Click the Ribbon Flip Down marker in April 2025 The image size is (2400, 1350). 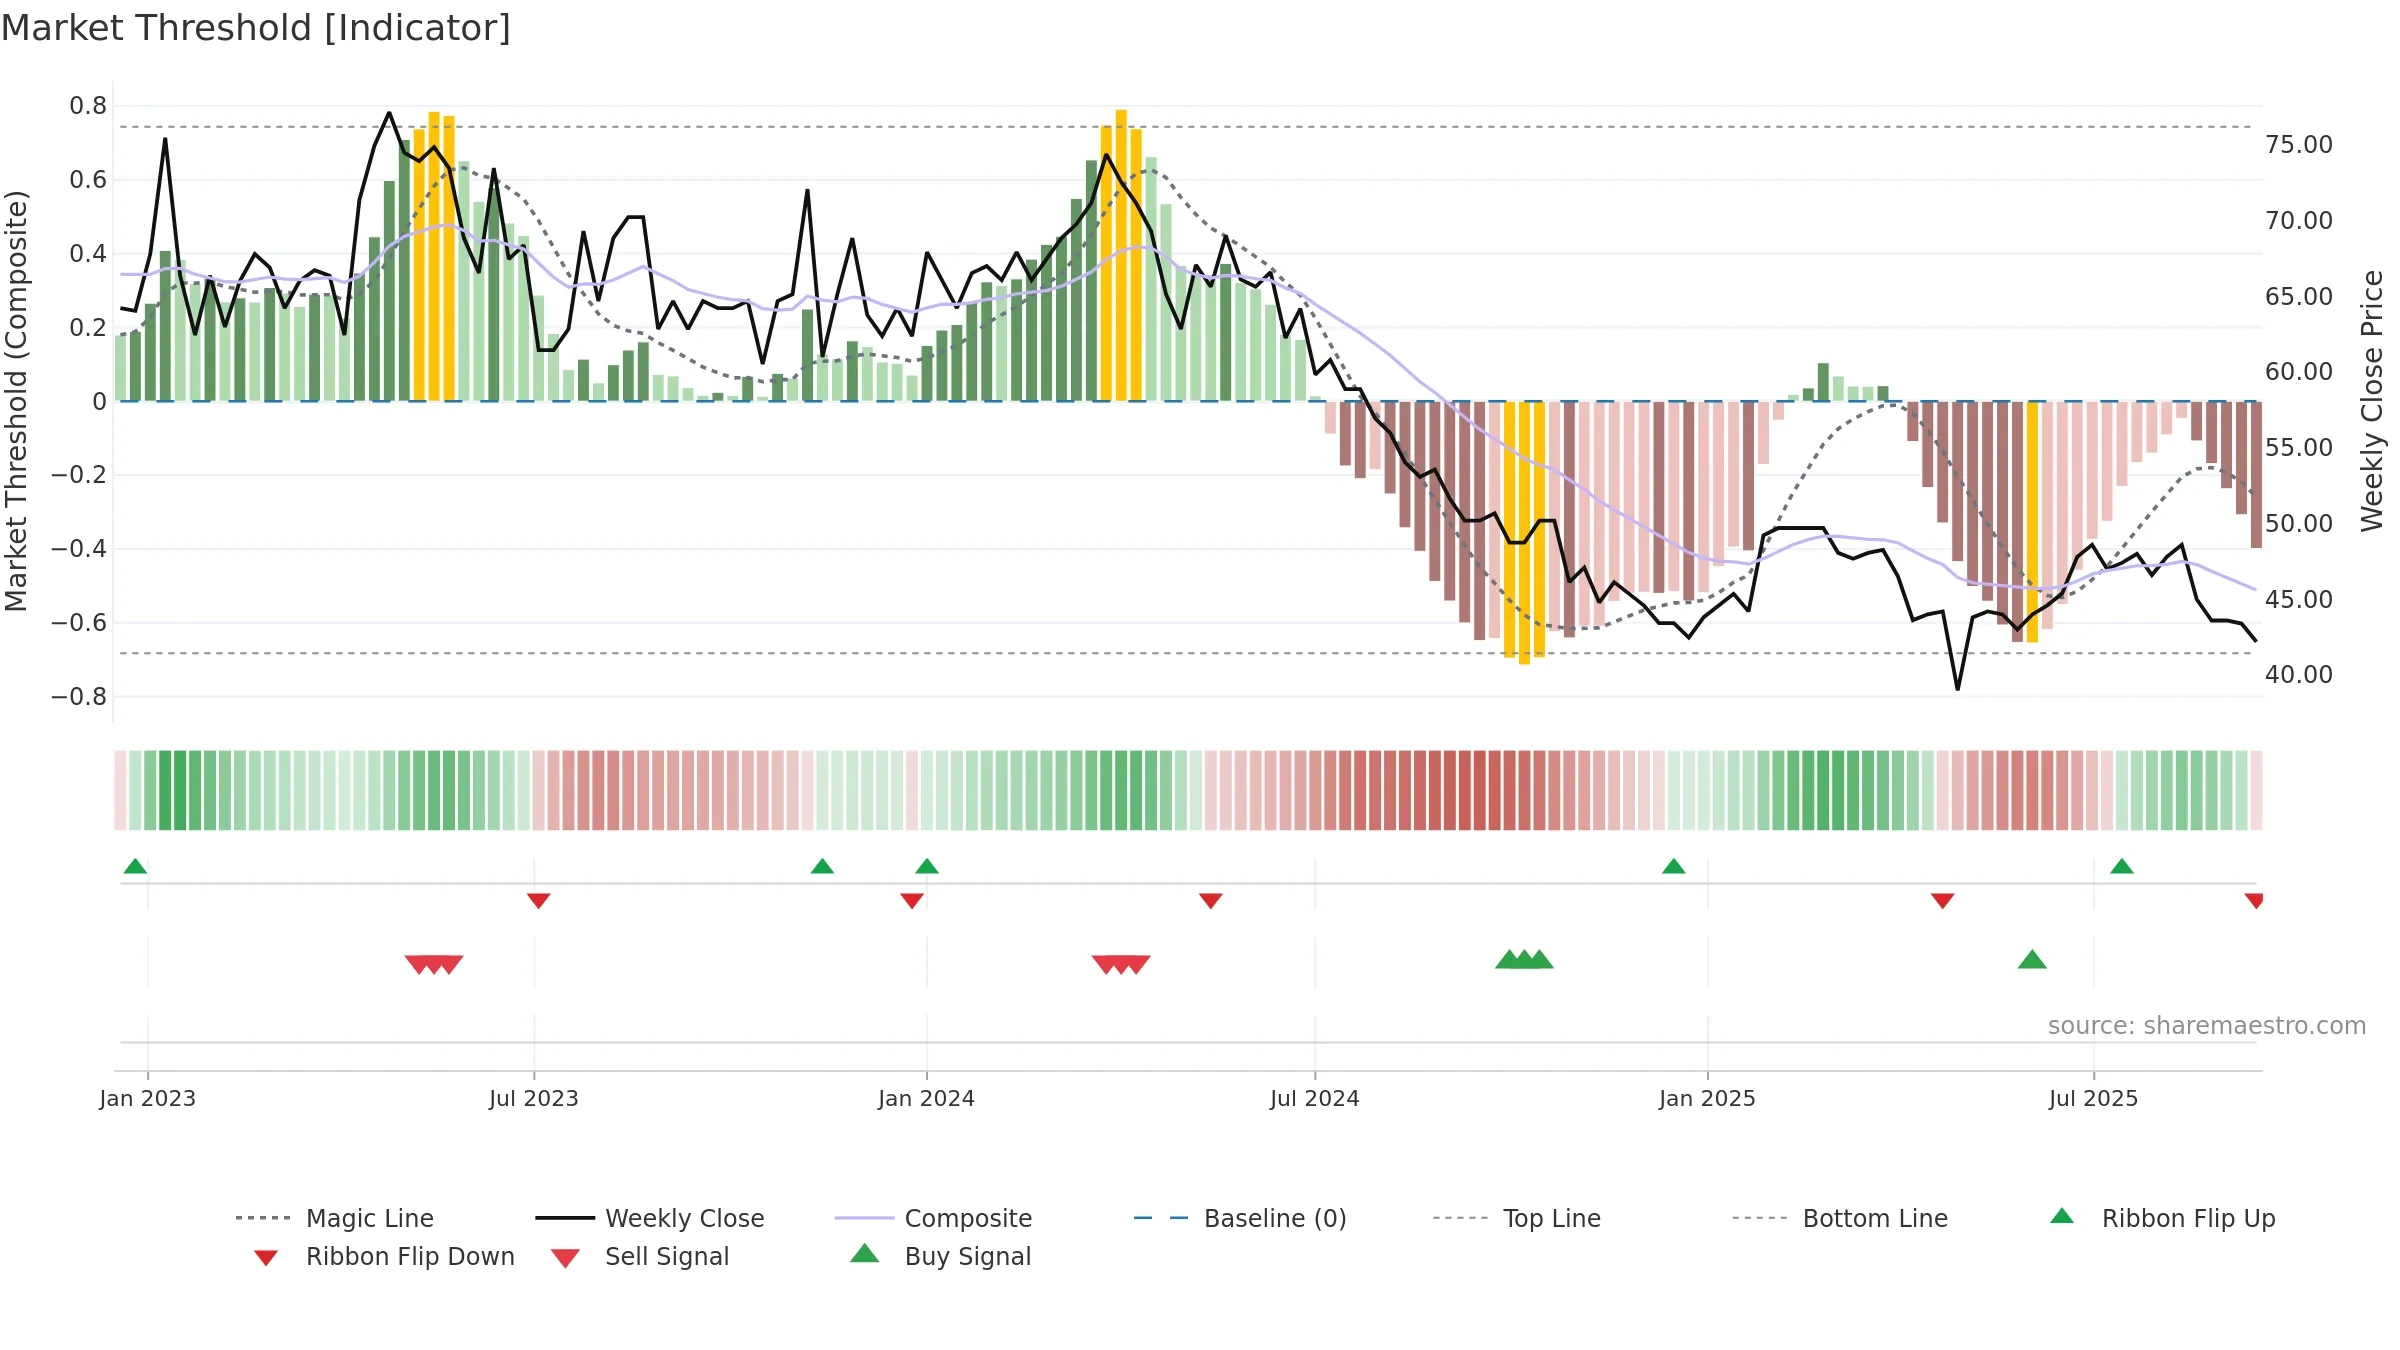click(1943, 901)
